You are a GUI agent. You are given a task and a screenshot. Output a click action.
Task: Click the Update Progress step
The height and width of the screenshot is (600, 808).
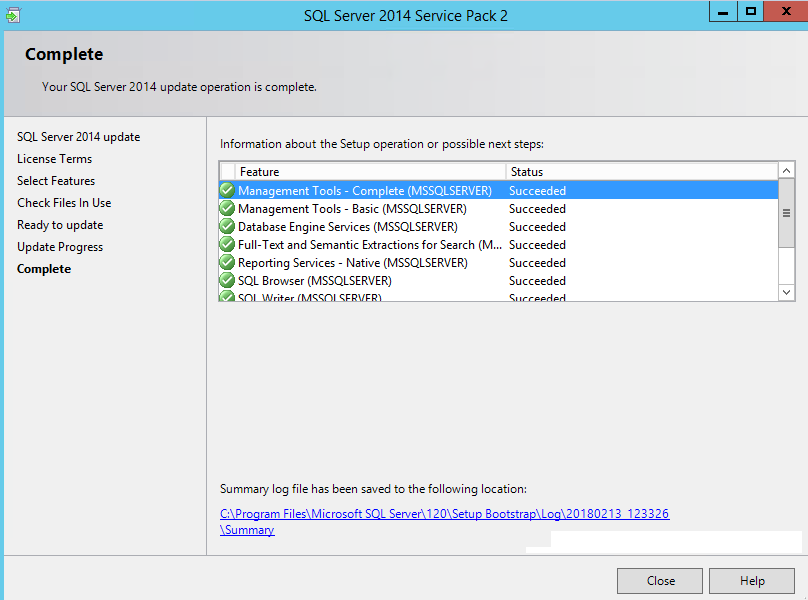pyautogui.click(x=60, y=247)
